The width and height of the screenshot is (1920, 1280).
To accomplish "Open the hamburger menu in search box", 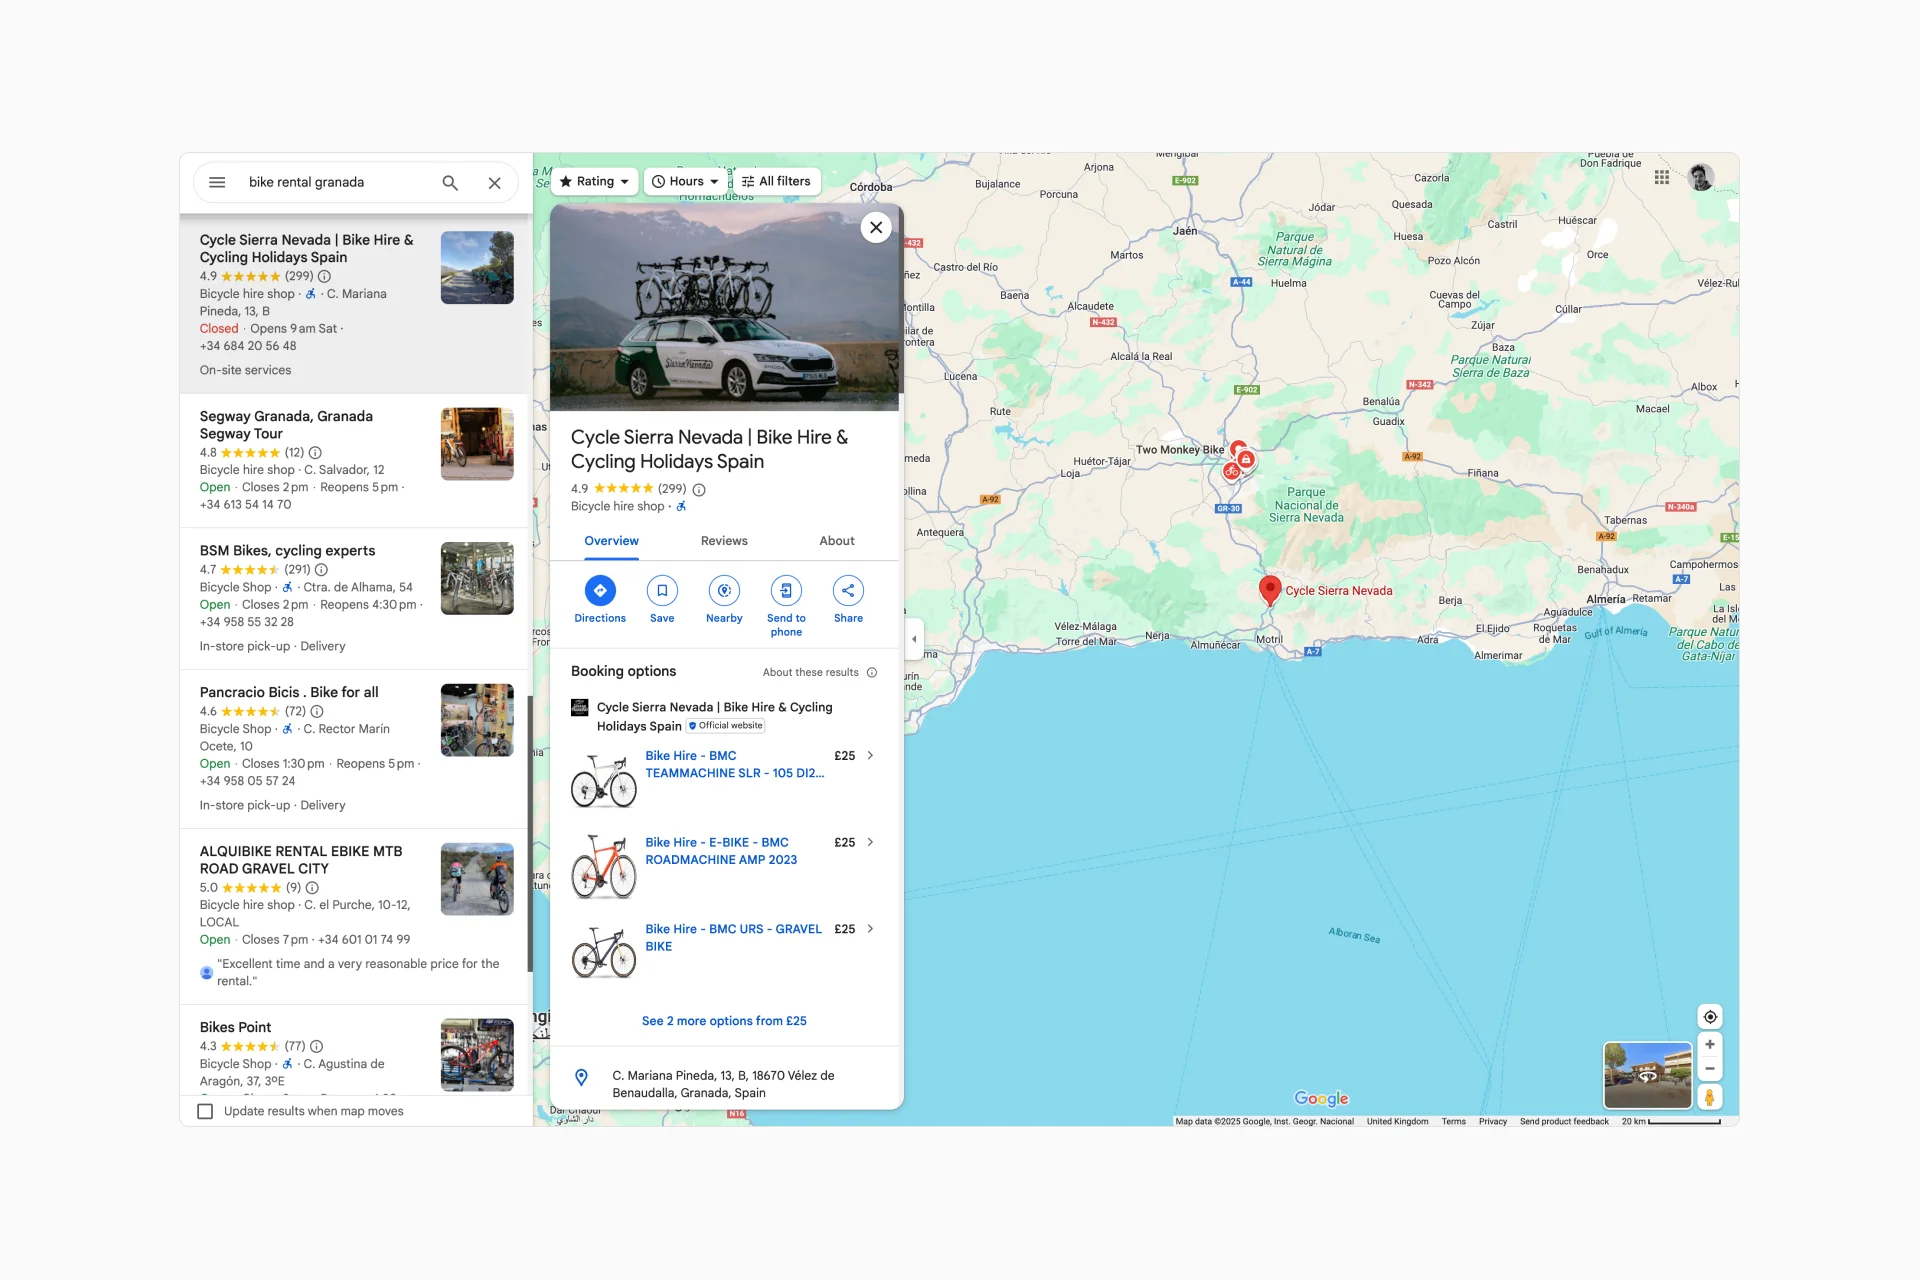I will click(x=217, y=182).
